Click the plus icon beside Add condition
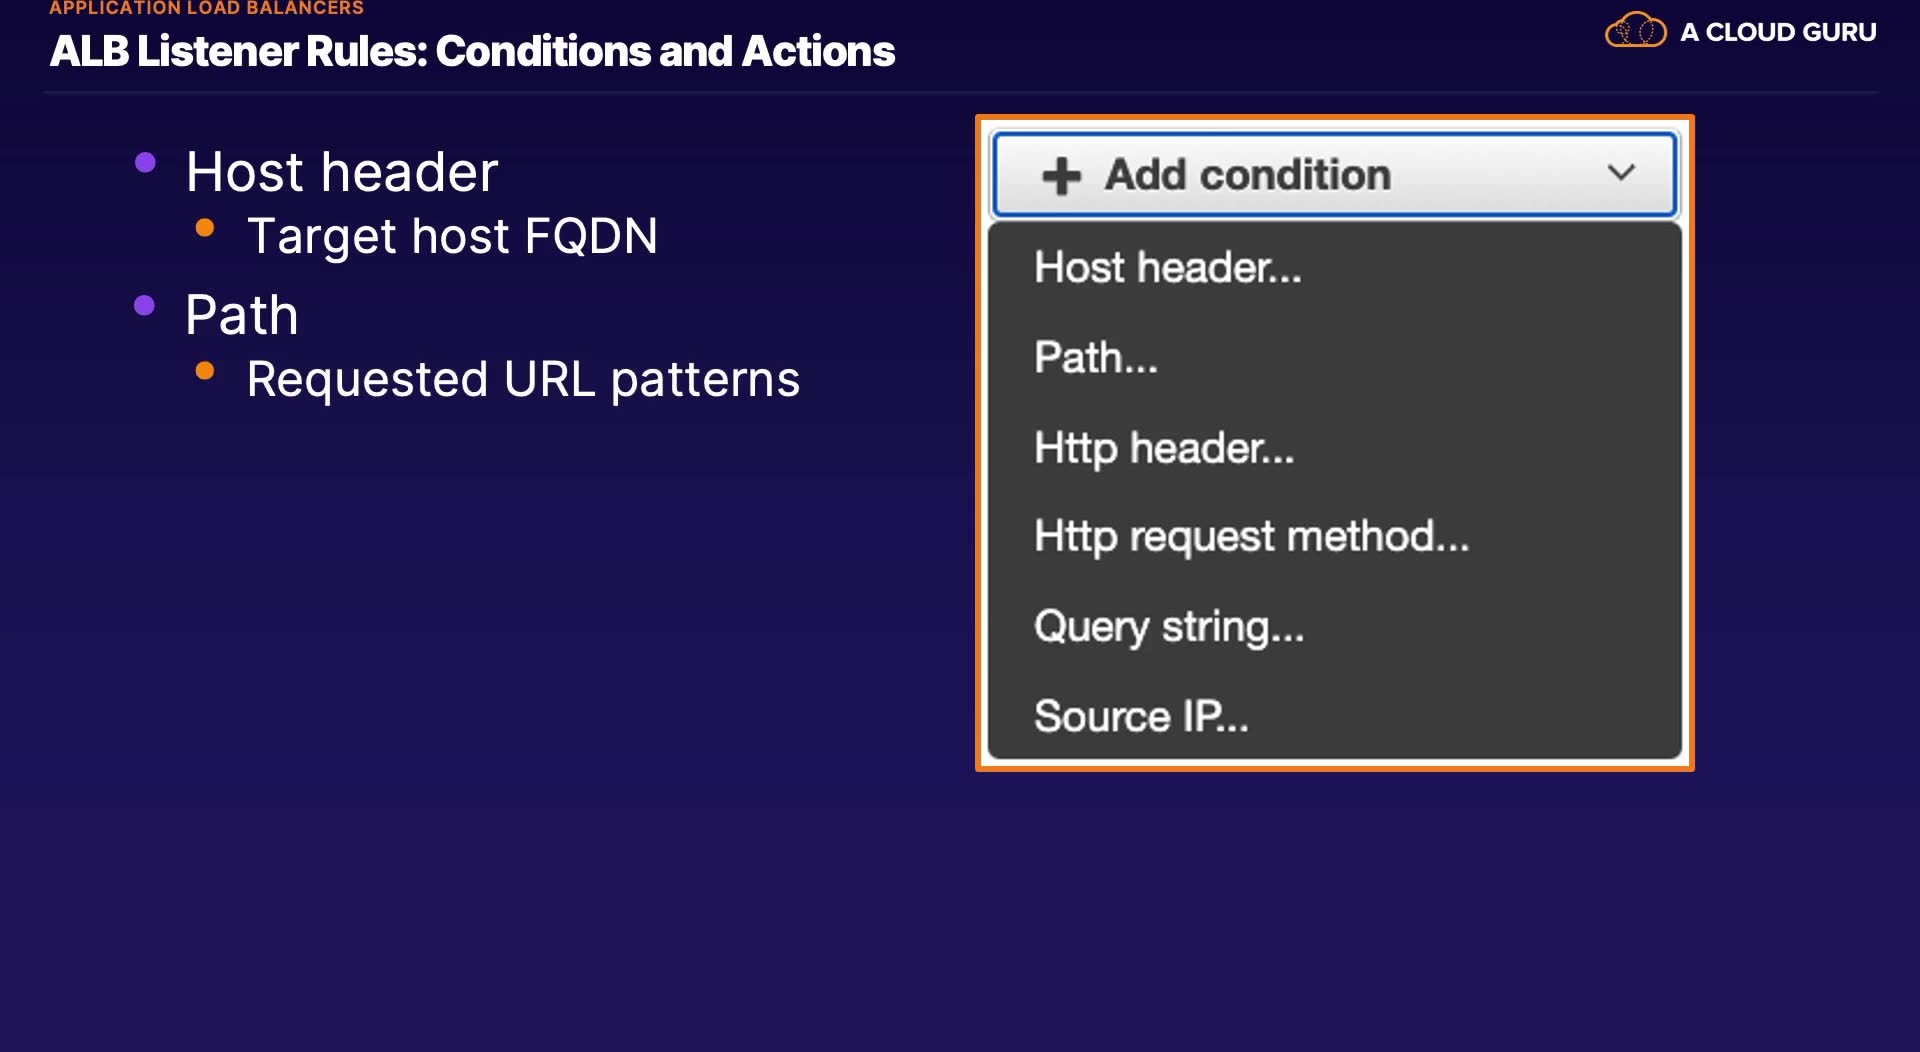 click(x=1061, y=177)
